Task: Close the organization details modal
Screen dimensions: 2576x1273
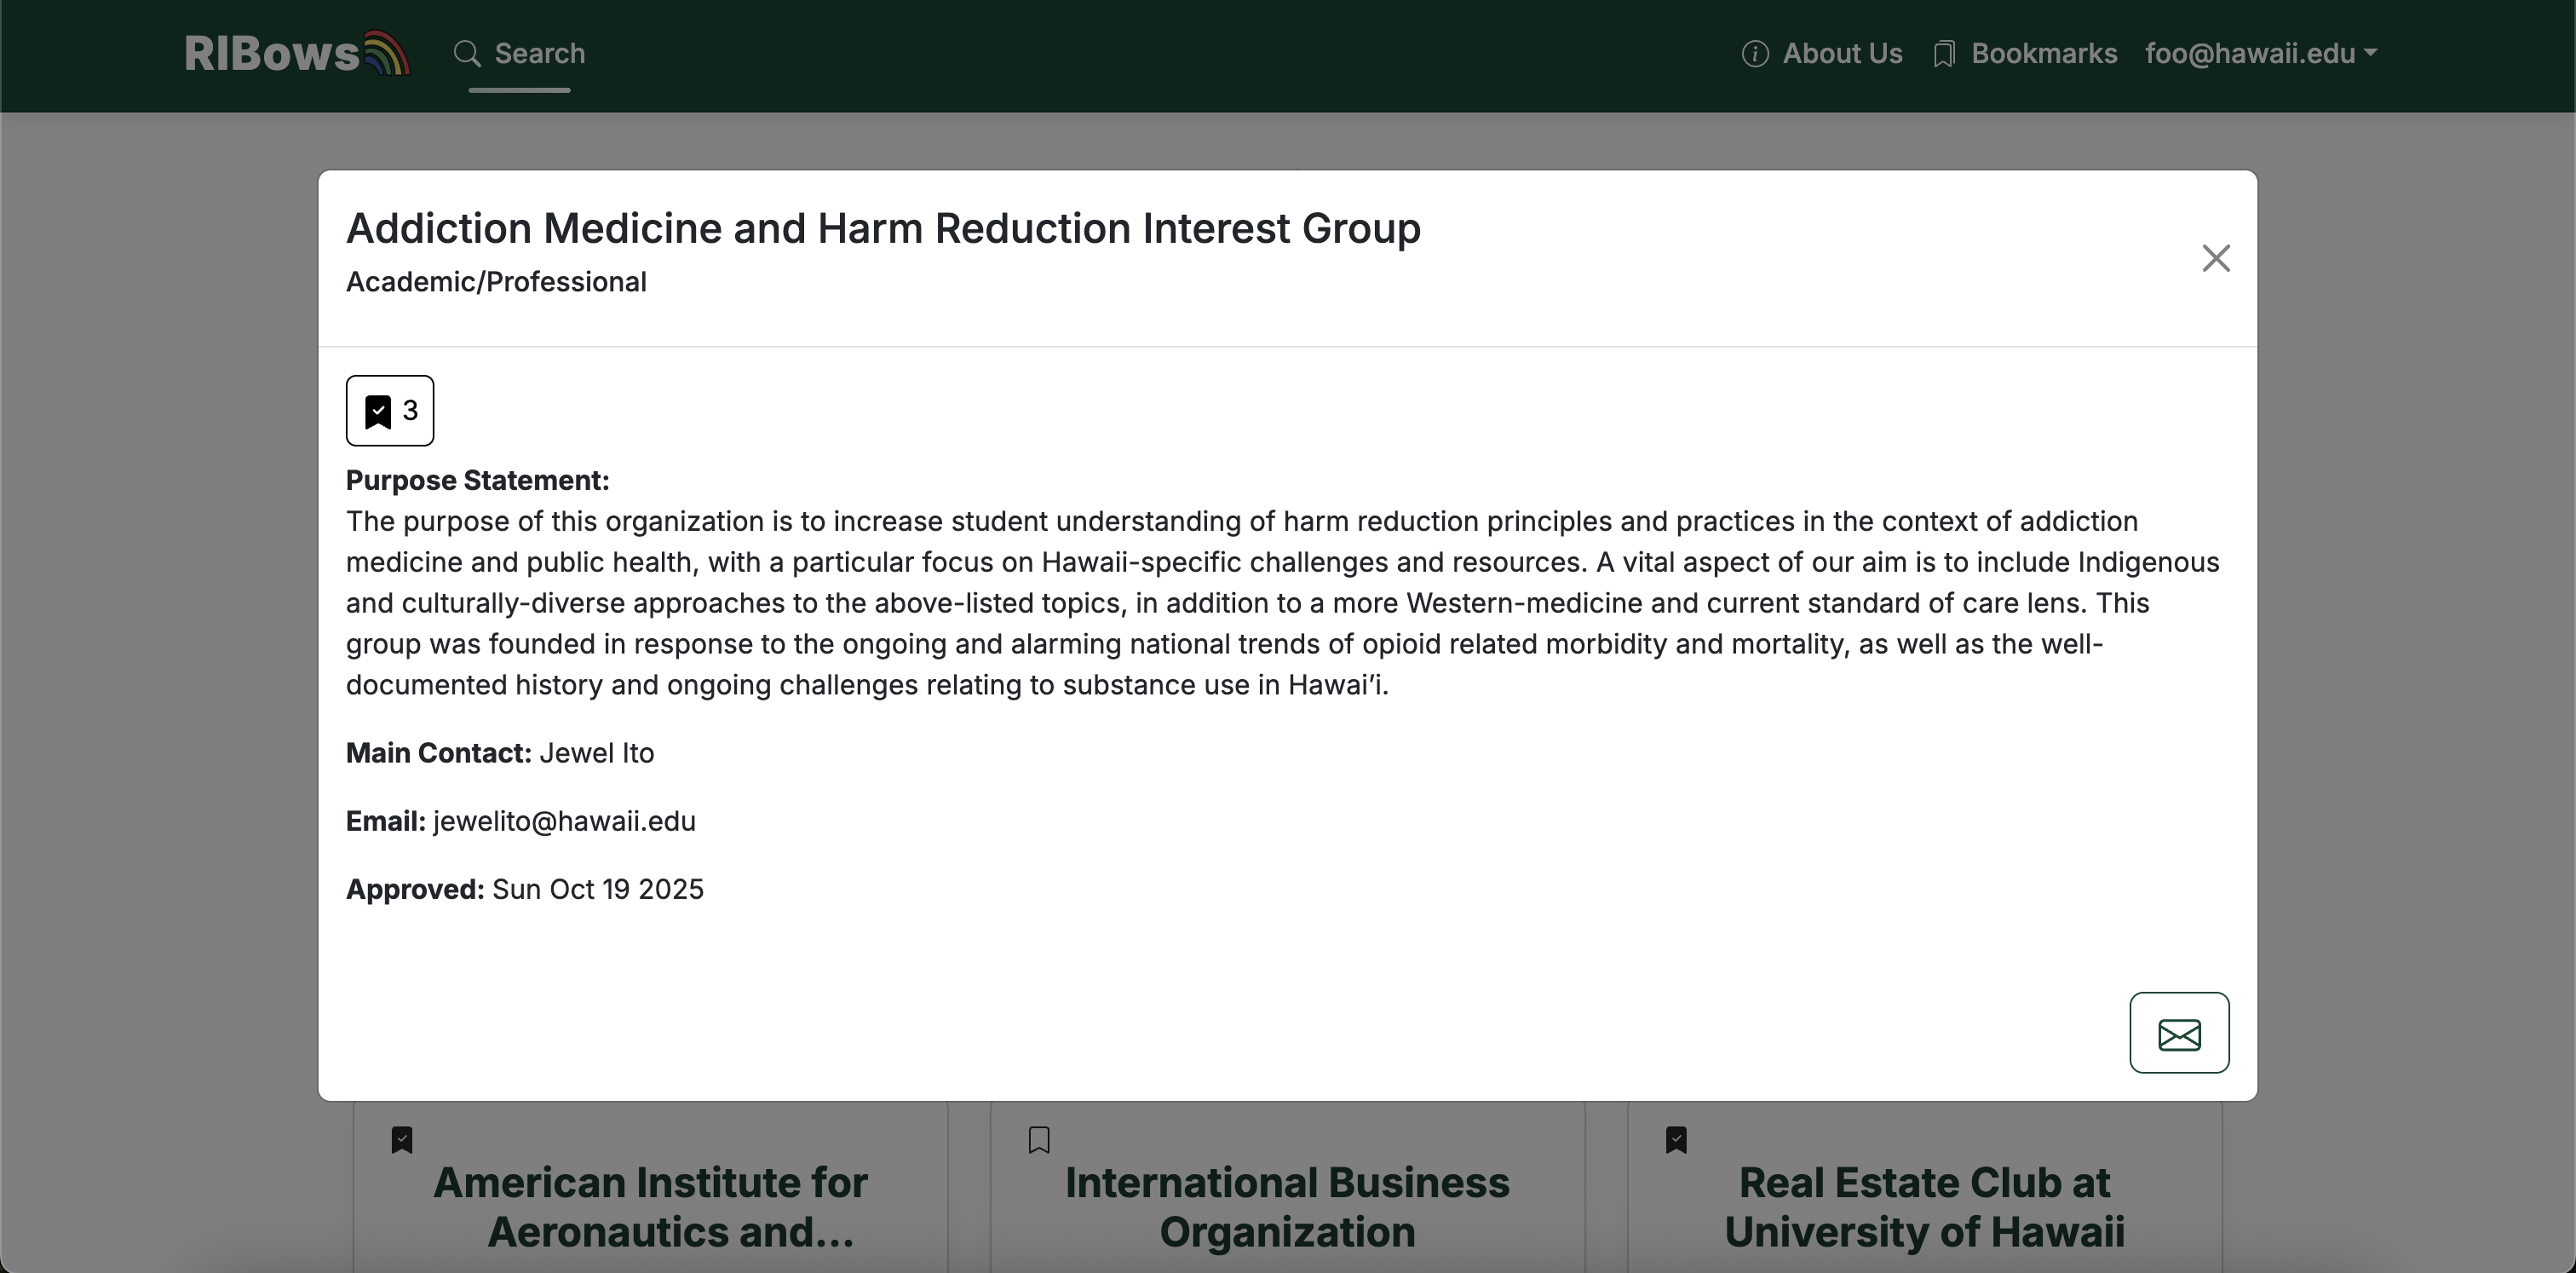Action: [x=2215, y=258]
